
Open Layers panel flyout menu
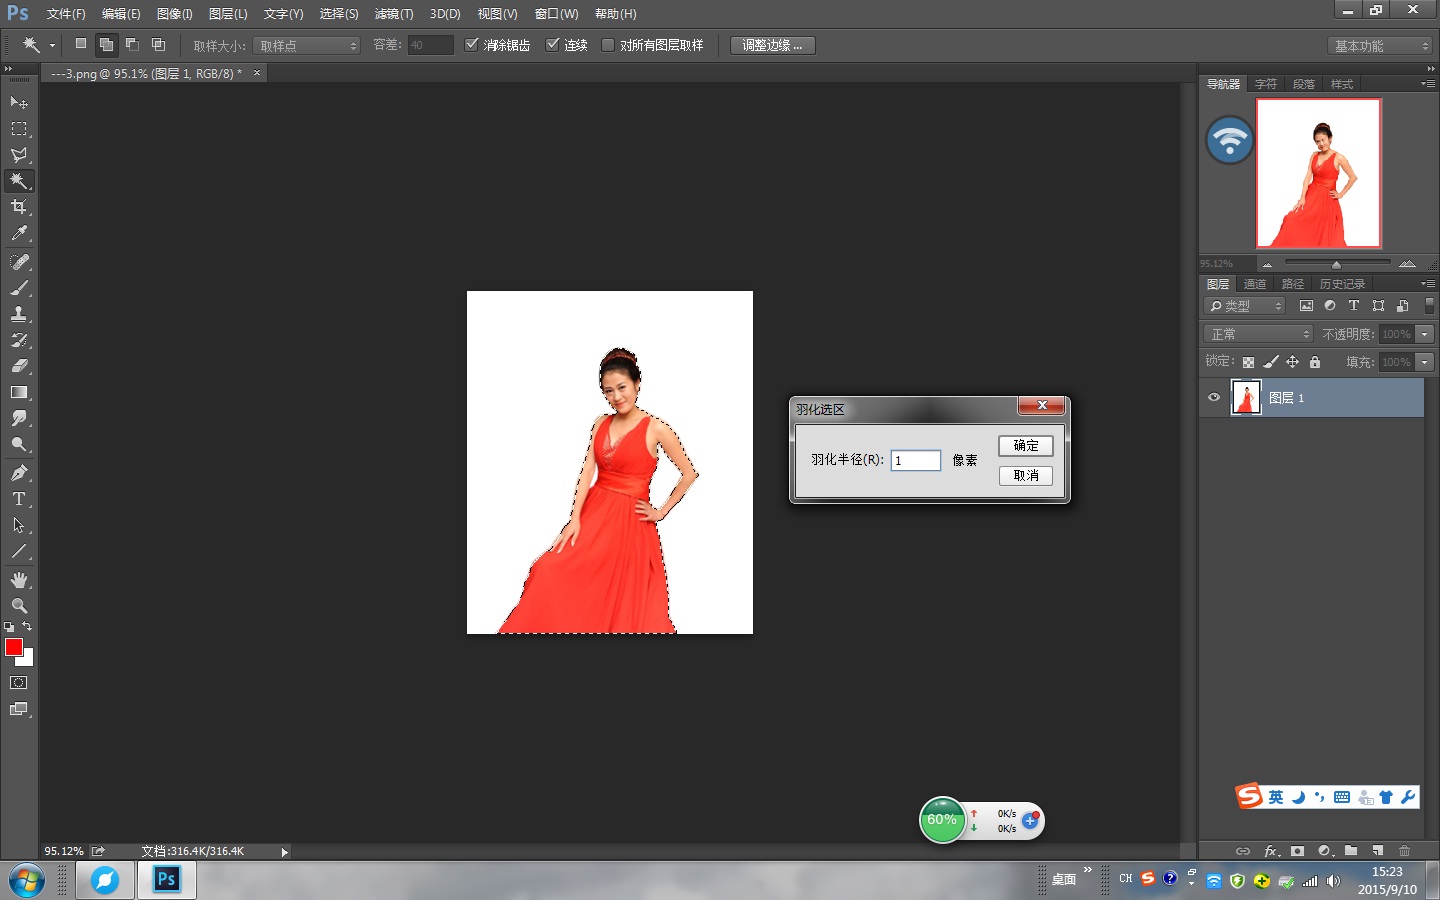[1428, 284]
